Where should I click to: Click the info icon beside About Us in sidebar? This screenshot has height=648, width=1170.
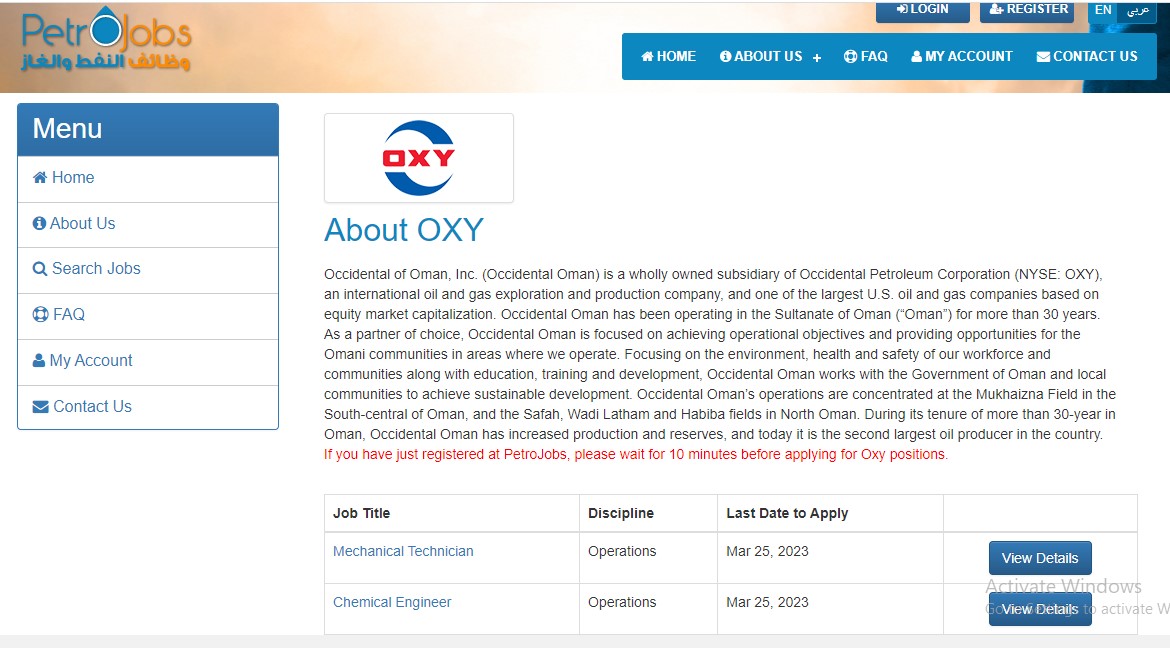40,224
